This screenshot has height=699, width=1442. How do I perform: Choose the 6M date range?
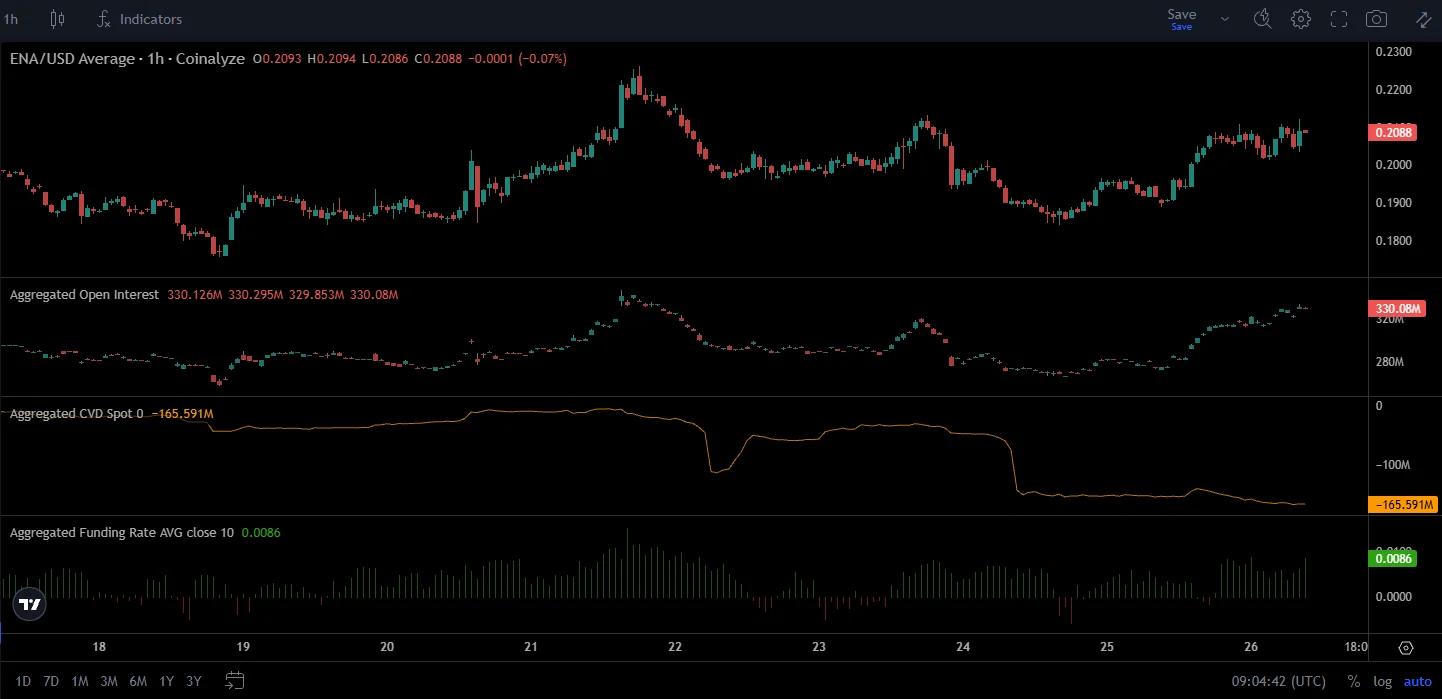pyautogui.click(x=138, y=682)
